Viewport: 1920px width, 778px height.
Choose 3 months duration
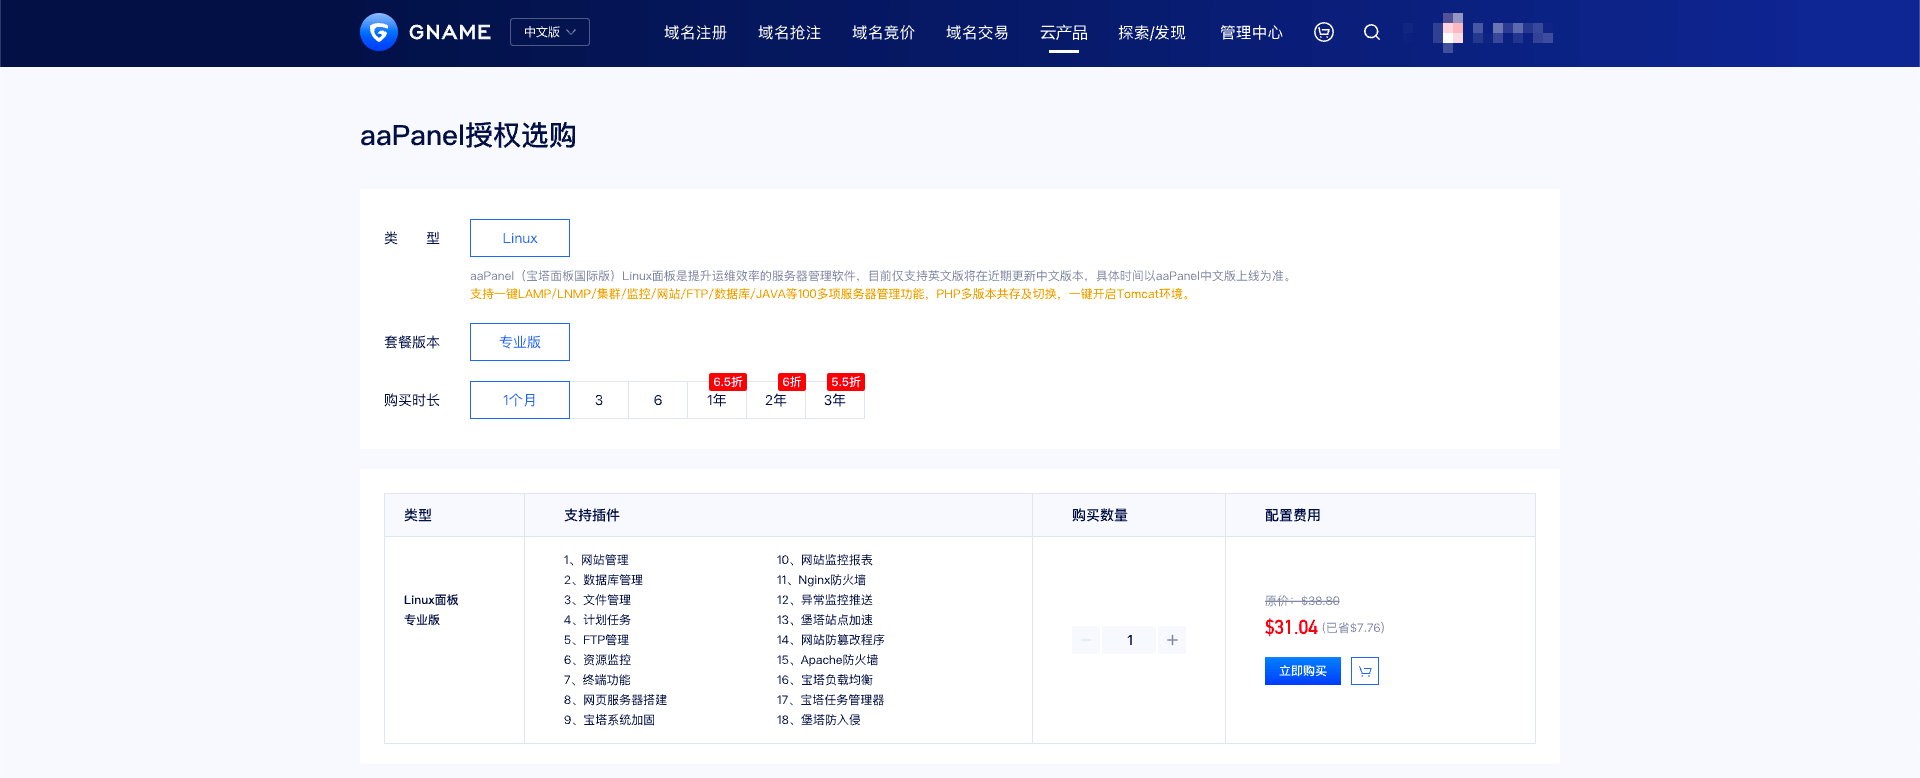coord(599,400)
